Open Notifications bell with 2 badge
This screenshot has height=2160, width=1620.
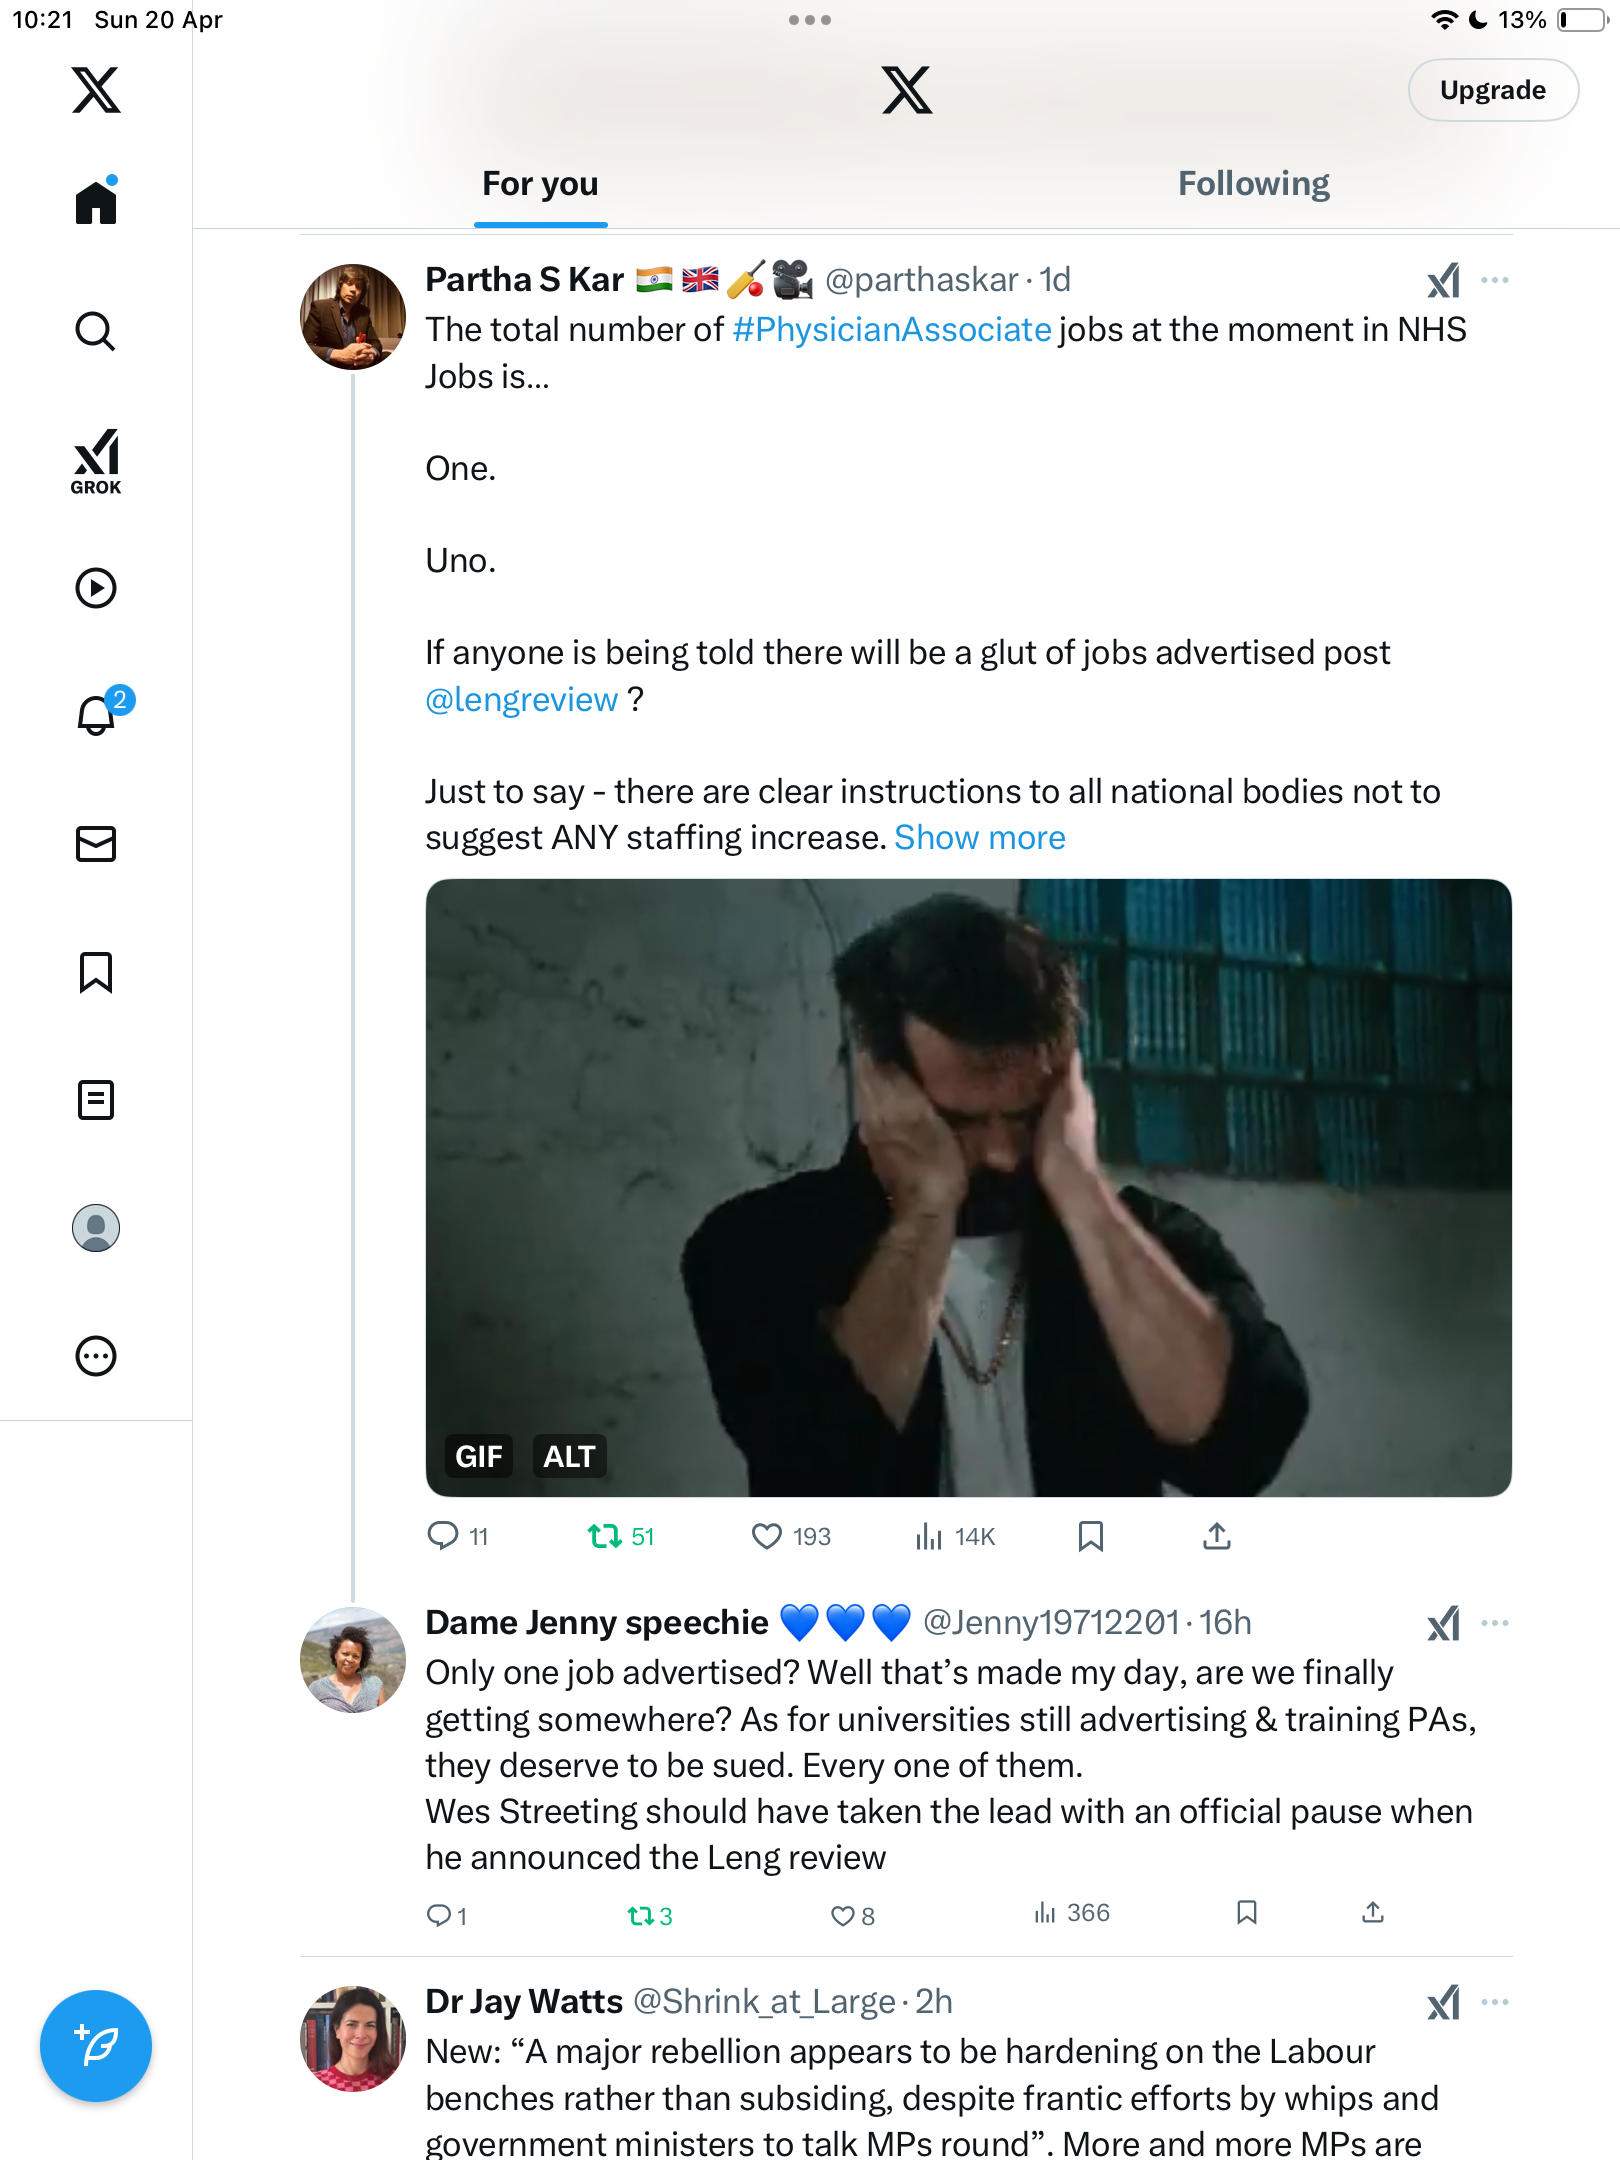[99, 714]
